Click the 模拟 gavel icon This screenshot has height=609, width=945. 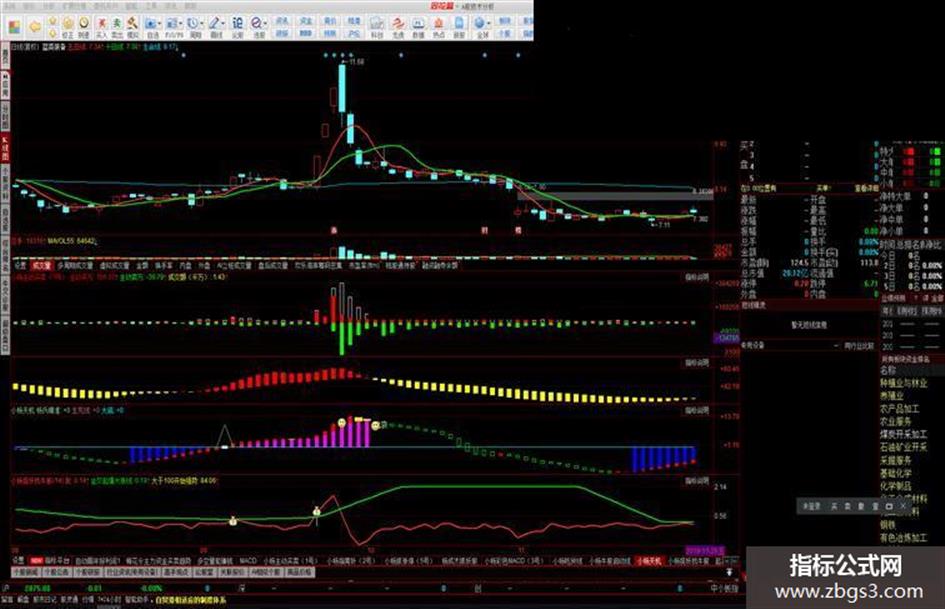(x=132, y=25)
